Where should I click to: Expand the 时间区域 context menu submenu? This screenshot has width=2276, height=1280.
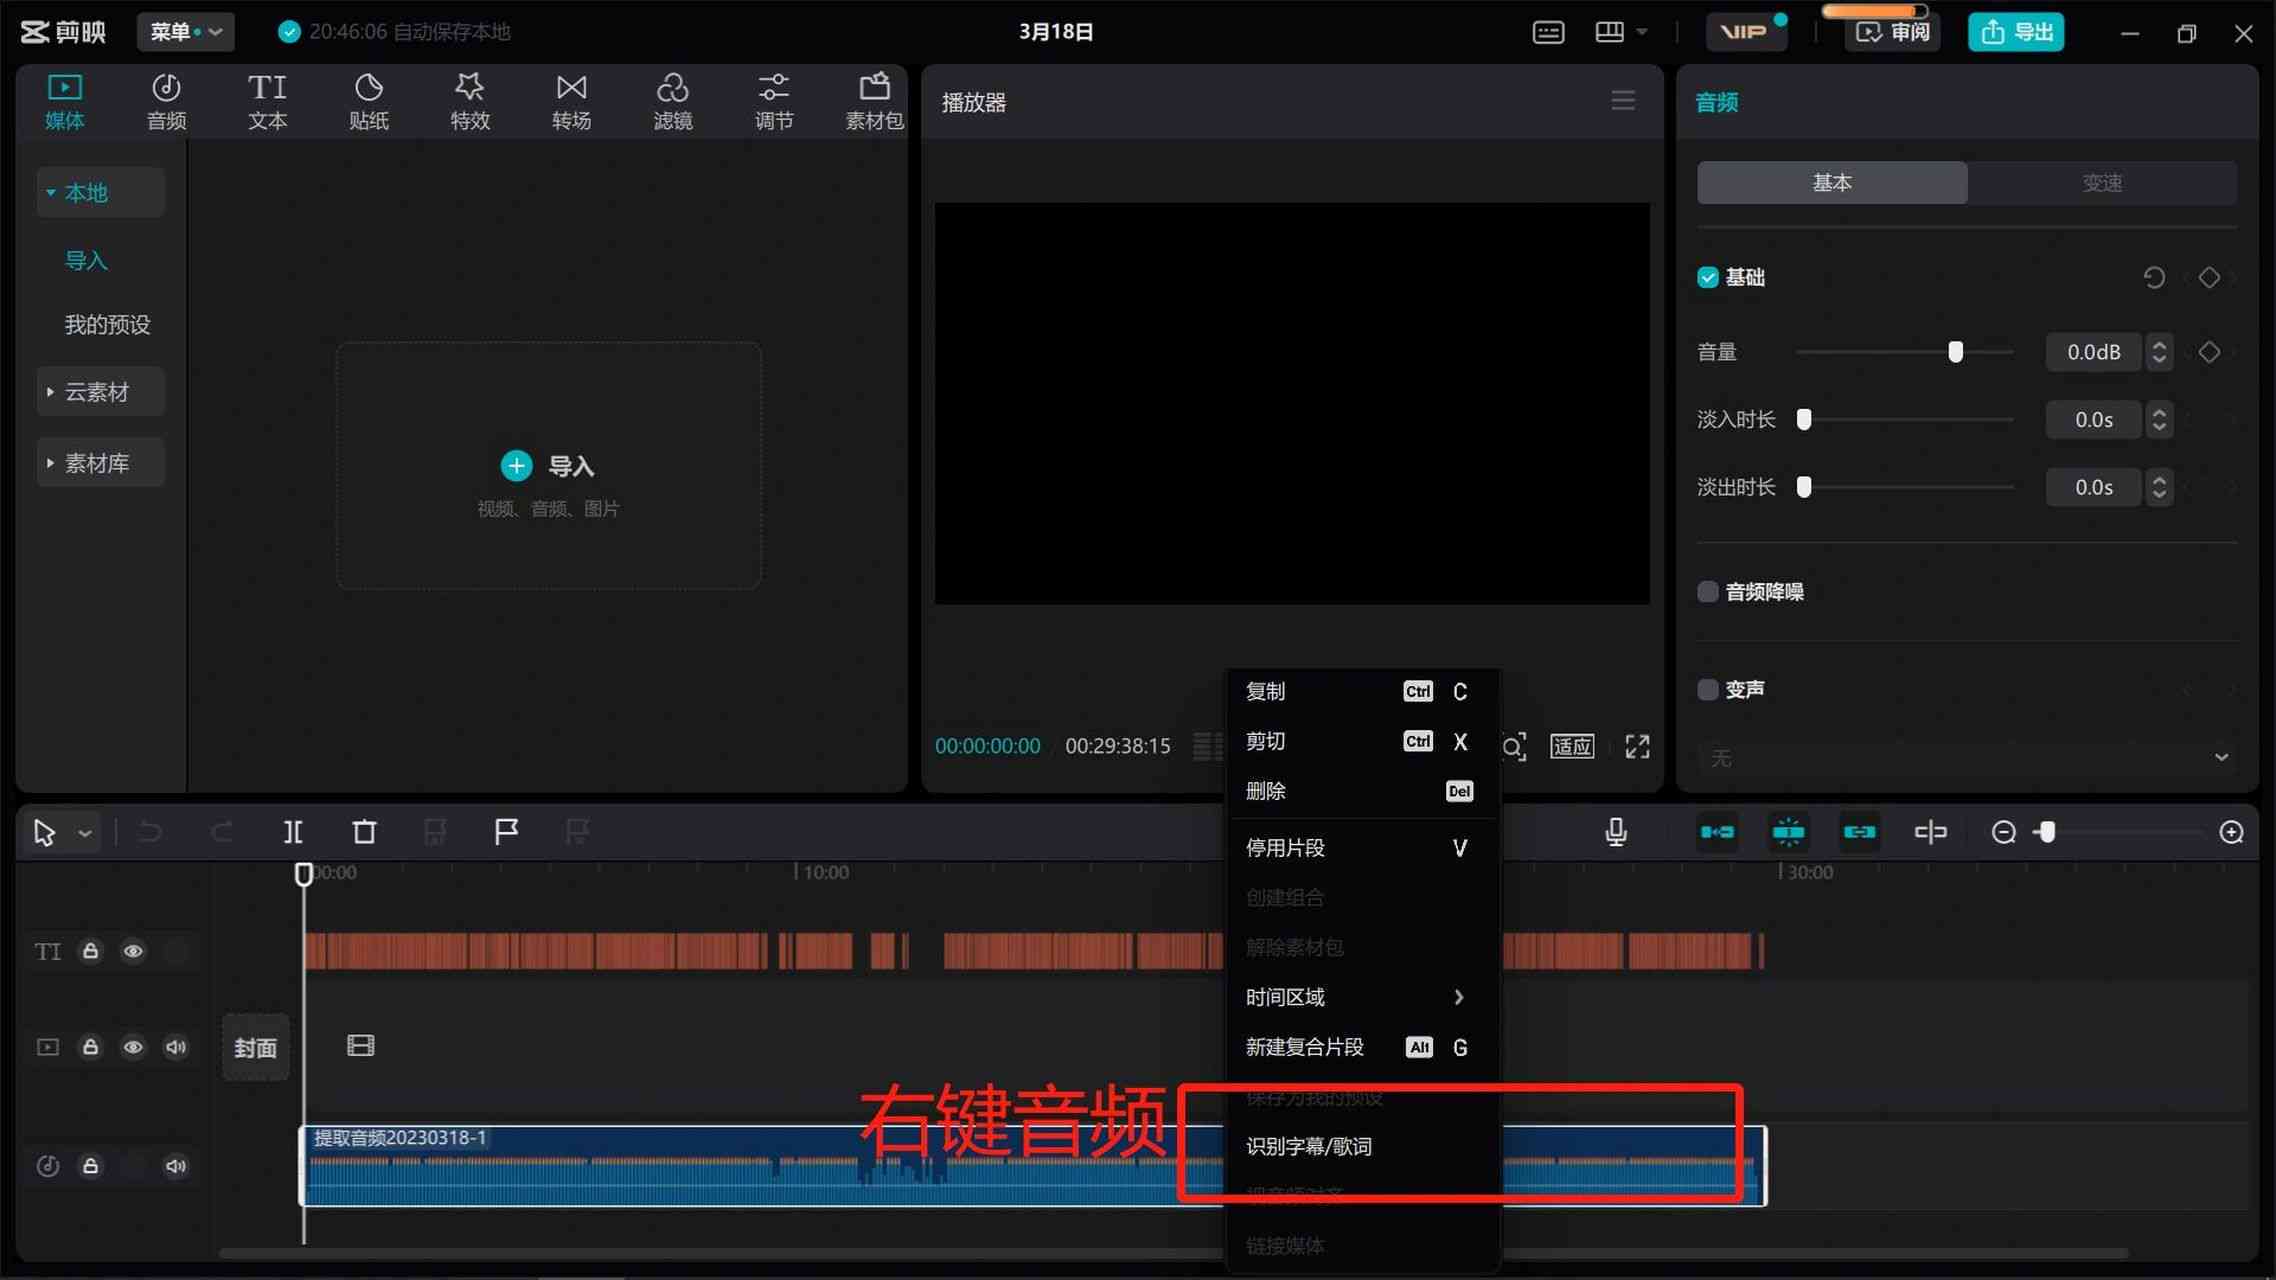(1354, 996)
